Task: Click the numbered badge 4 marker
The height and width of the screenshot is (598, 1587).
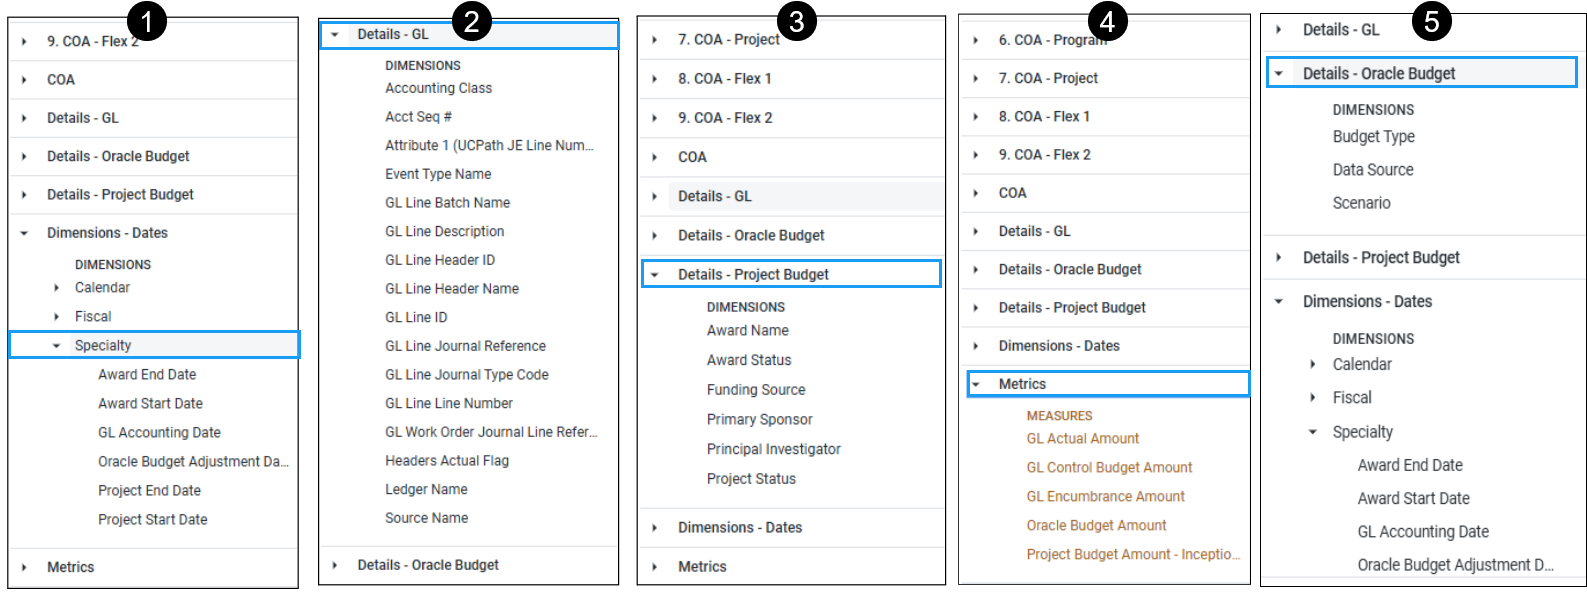Action: click(1107, 20)
